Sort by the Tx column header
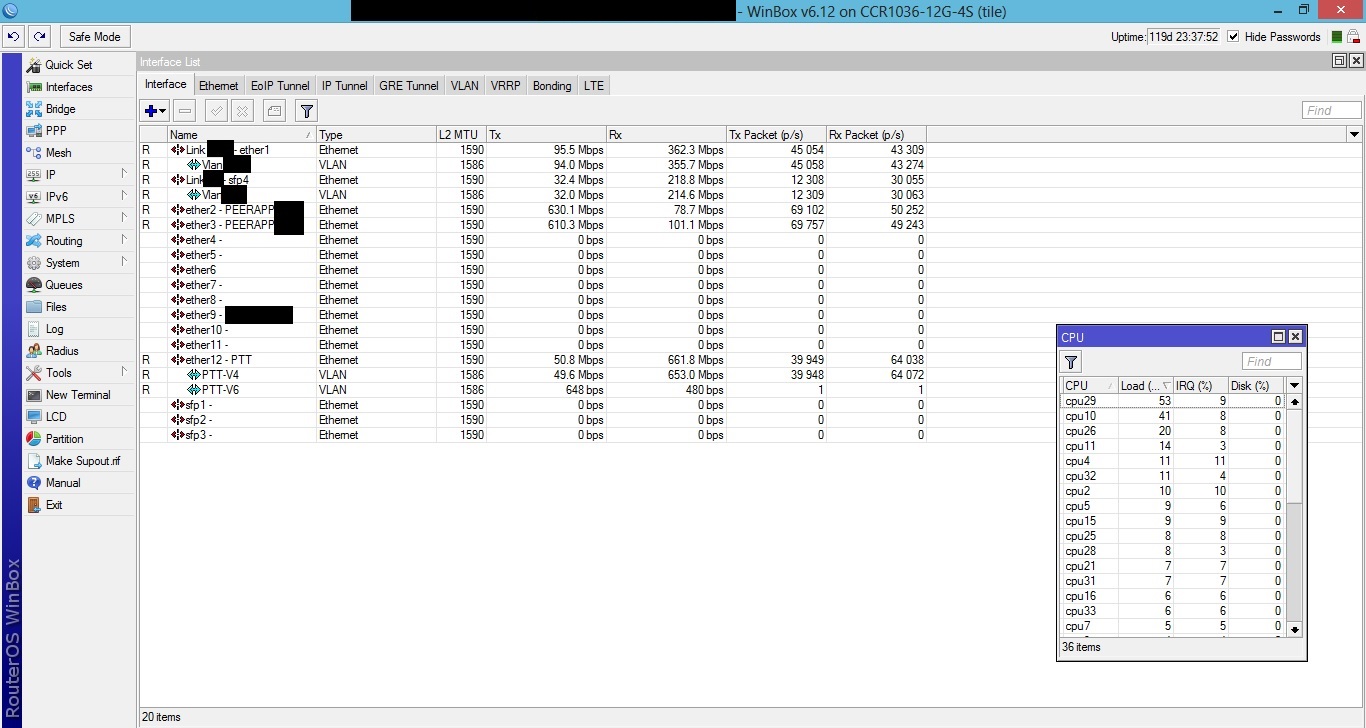Screen dimensions: 1366x728 (x=546, y=135)
